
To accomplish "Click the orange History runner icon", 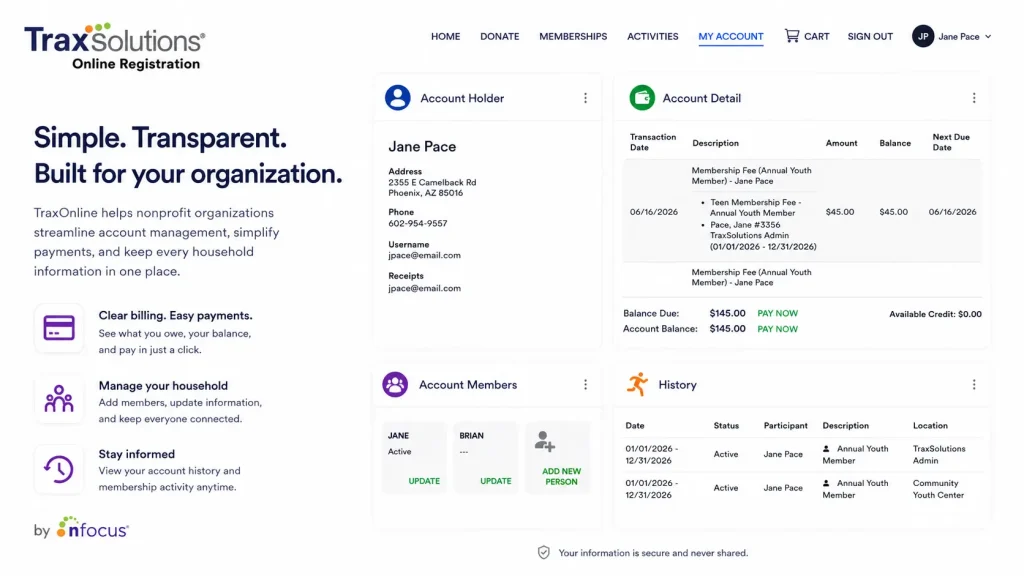I will tap(637, 385).
